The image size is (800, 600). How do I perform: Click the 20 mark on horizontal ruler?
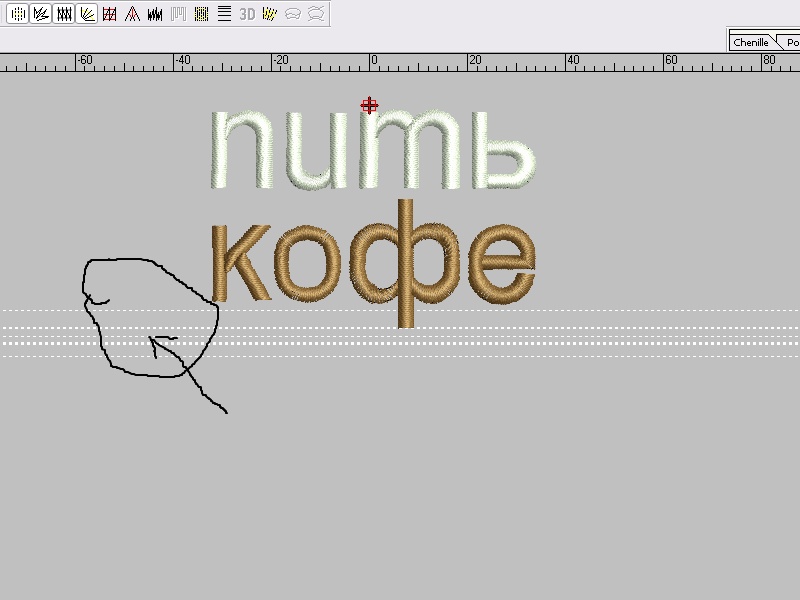click(475, 60)
